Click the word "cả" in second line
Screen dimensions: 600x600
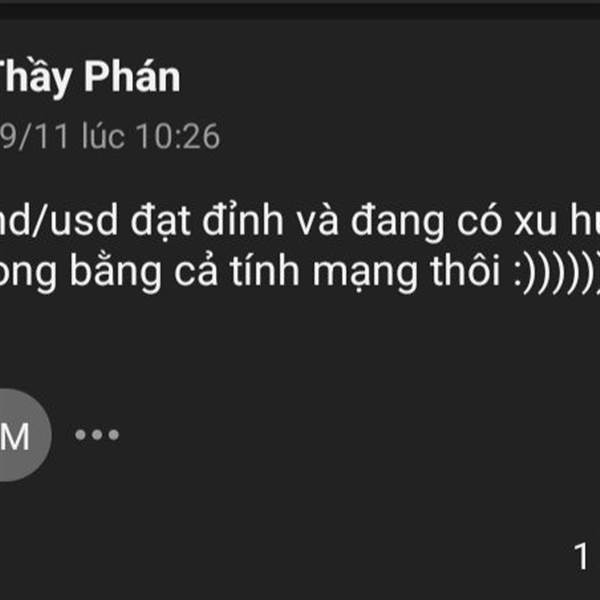(196, 269)
